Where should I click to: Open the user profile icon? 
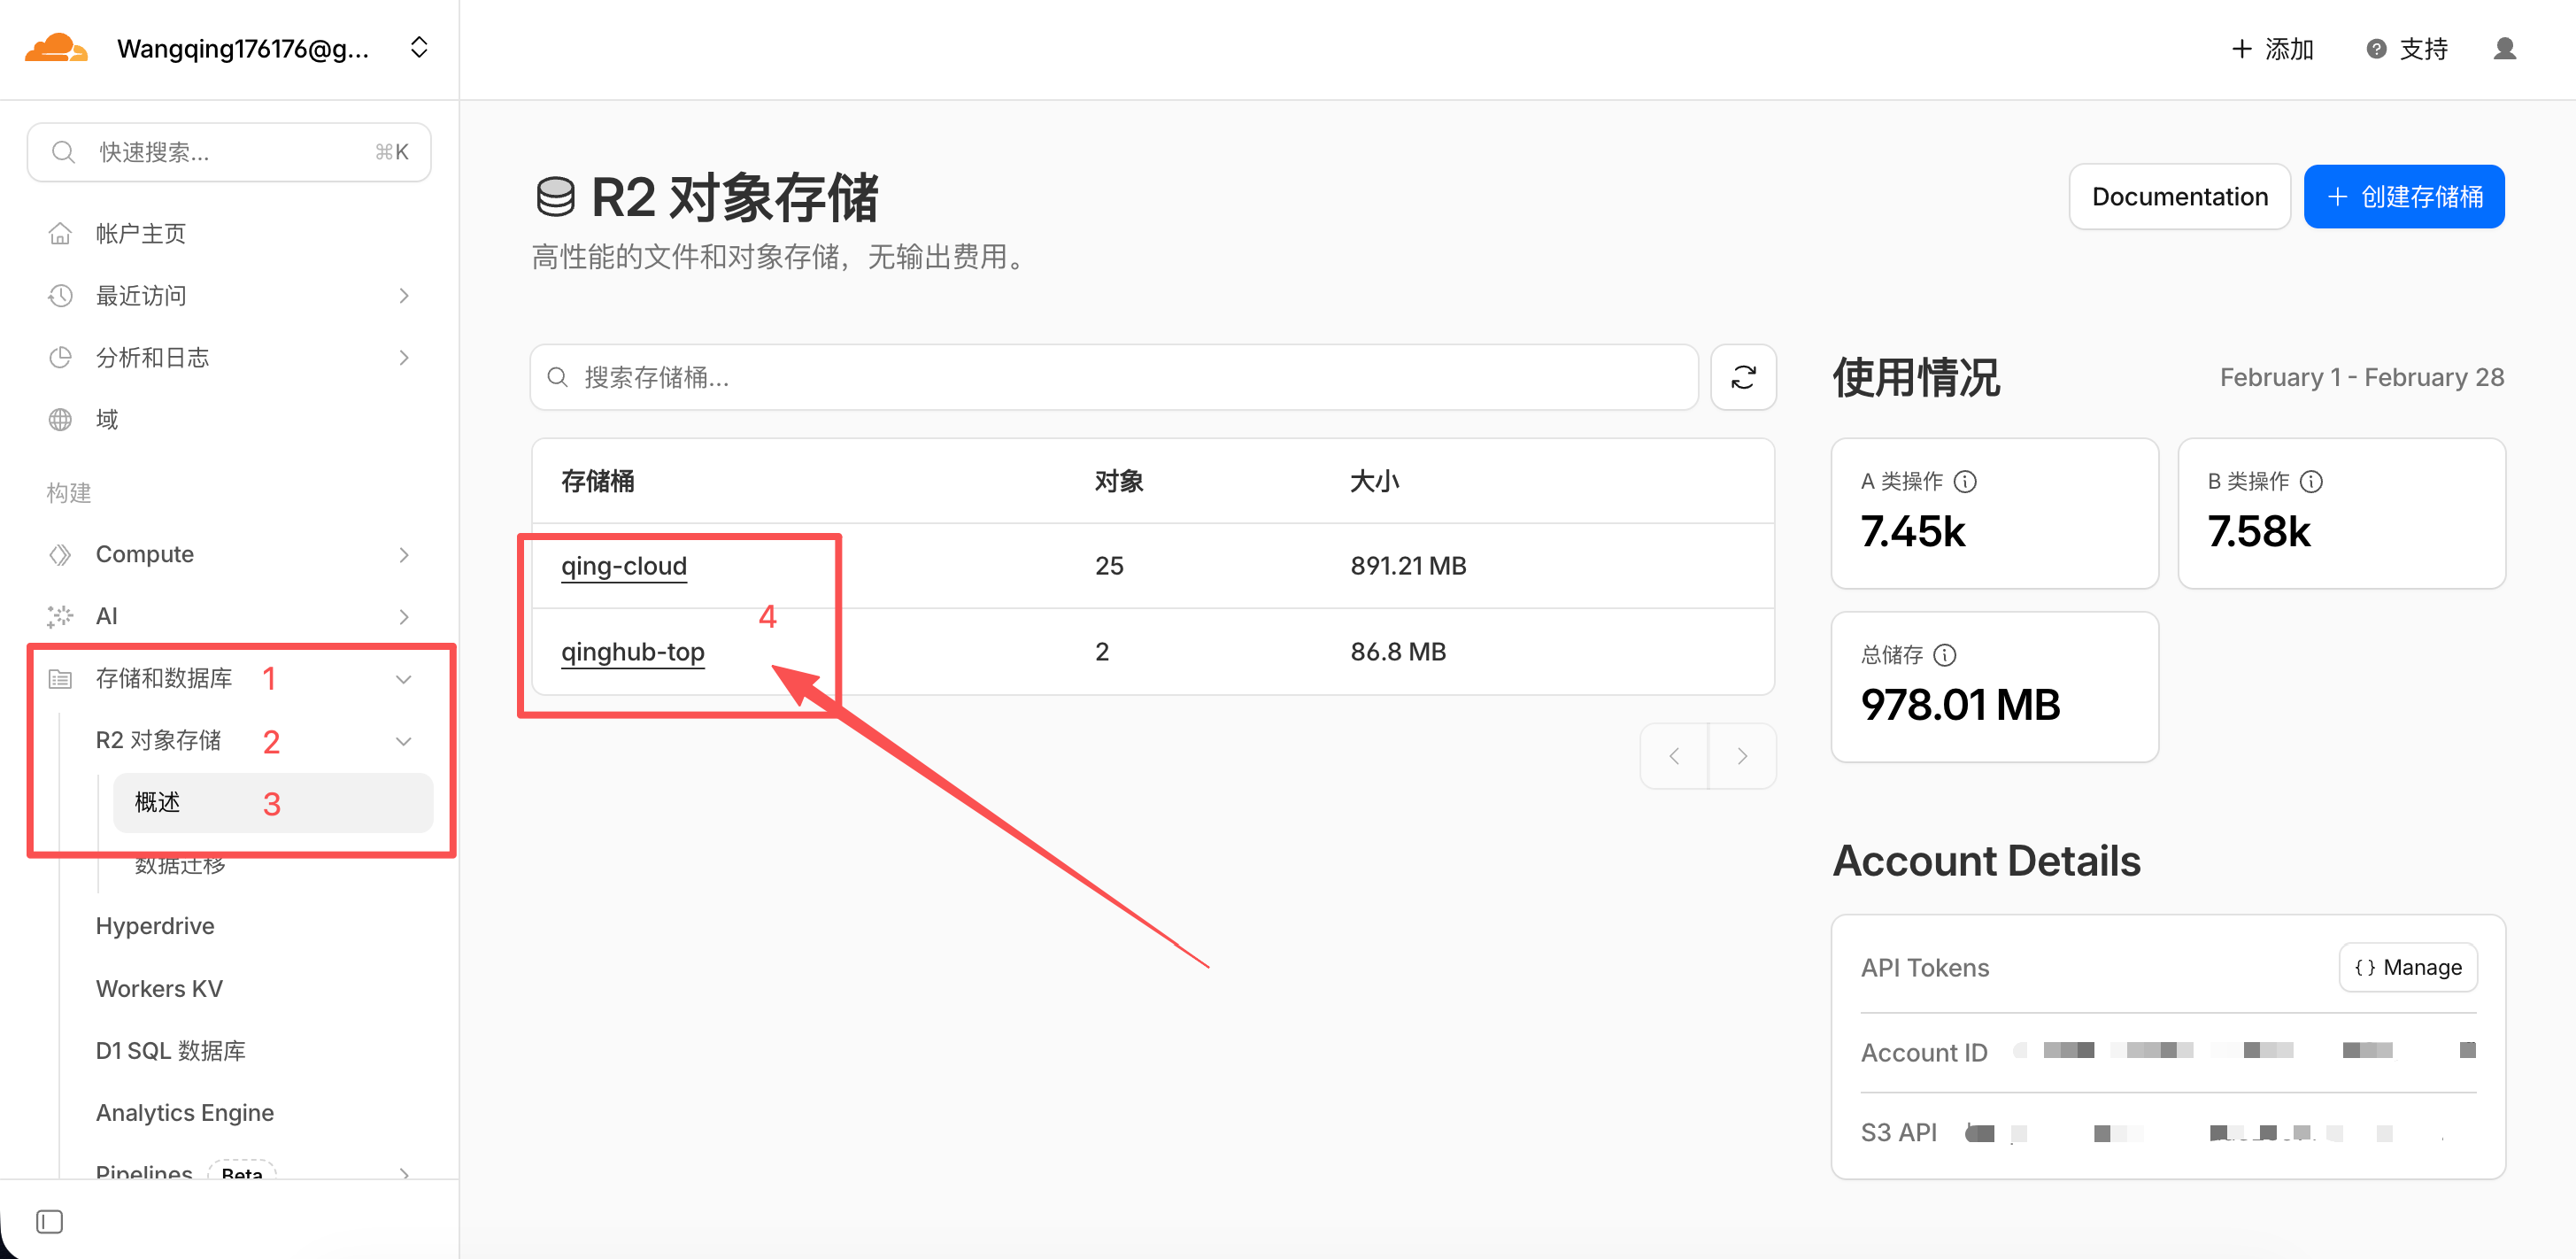point(2503,48)
